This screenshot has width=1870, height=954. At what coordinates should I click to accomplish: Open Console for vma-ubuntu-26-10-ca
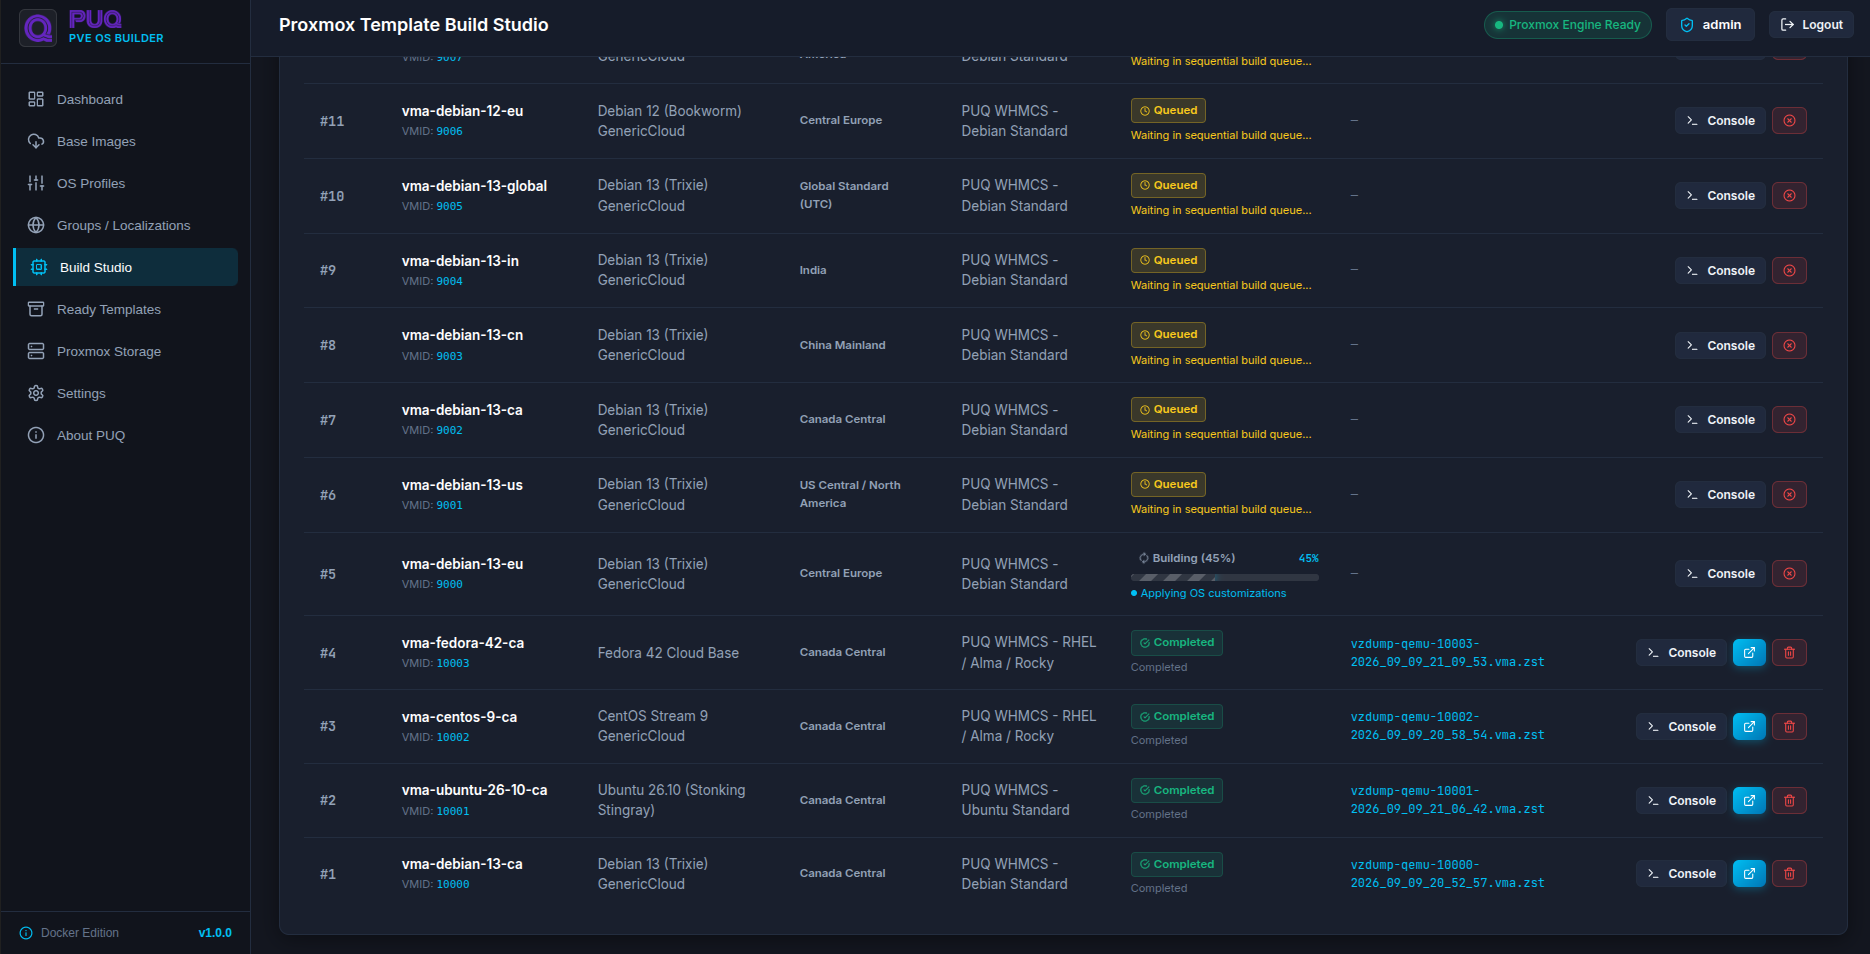pyautogui.click(x=1681, y=801)
